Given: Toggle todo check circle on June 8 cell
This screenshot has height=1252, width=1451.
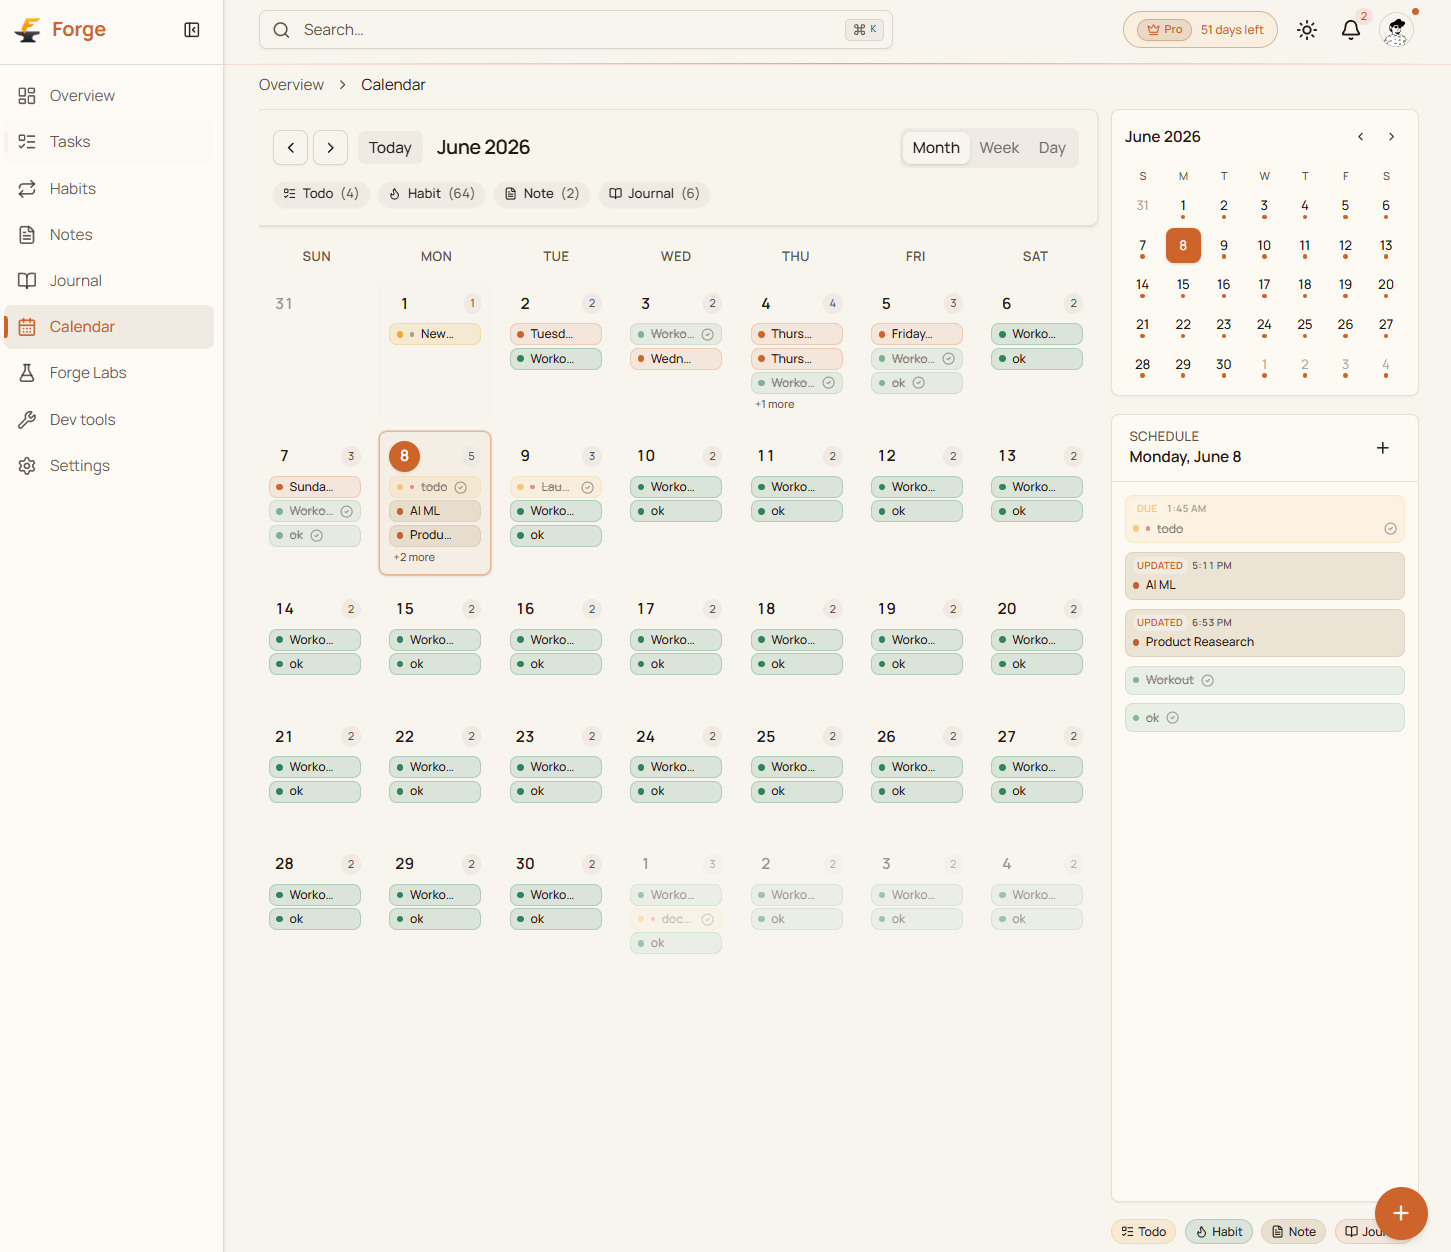Looking at the screenshot, I should click(461, 488).
